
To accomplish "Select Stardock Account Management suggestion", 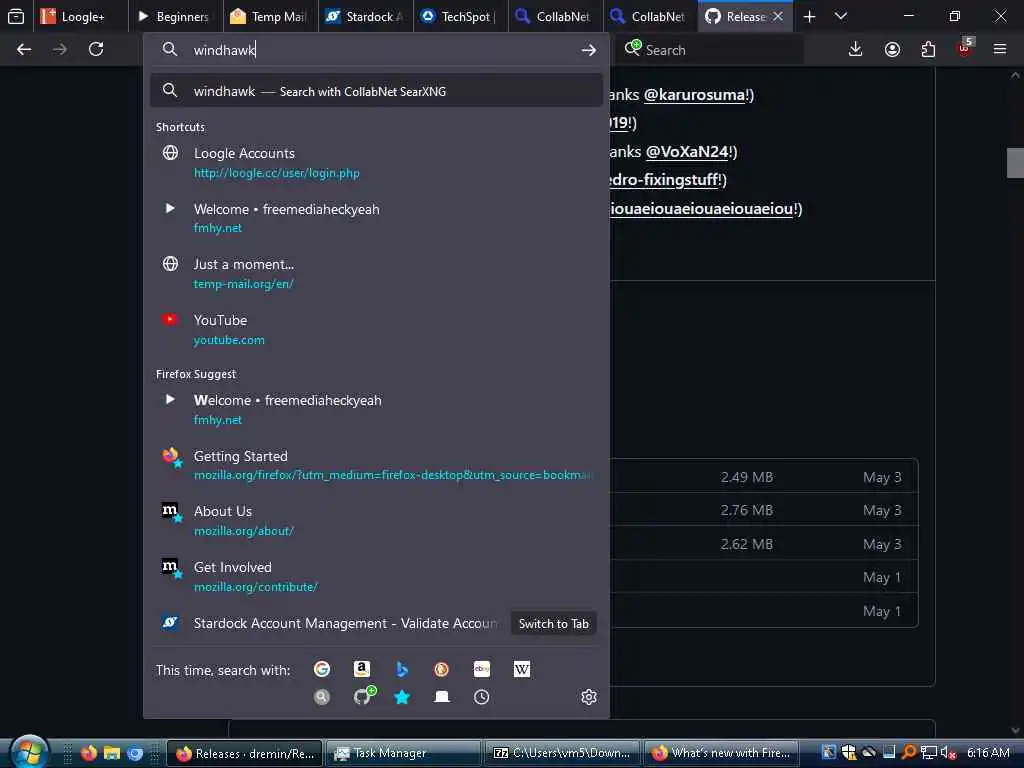I will (377, 624).
